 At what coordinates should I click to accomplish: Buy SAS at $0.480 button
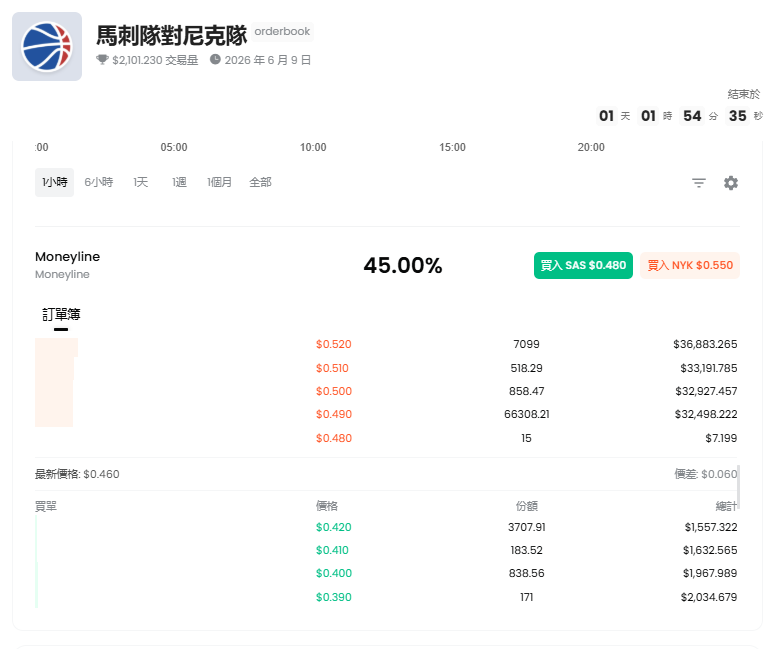click(x=583, y=265)
